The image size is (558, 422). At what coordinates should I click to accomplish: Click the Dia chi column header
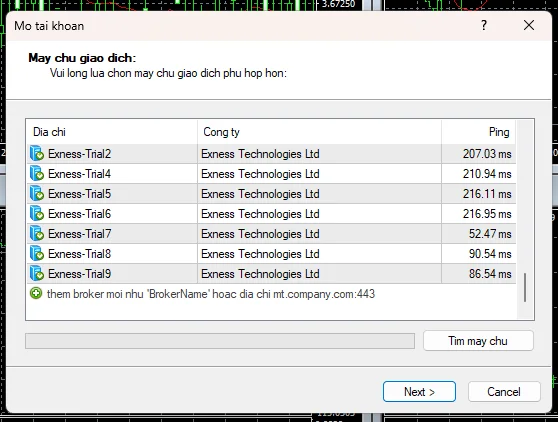[112, 132]
